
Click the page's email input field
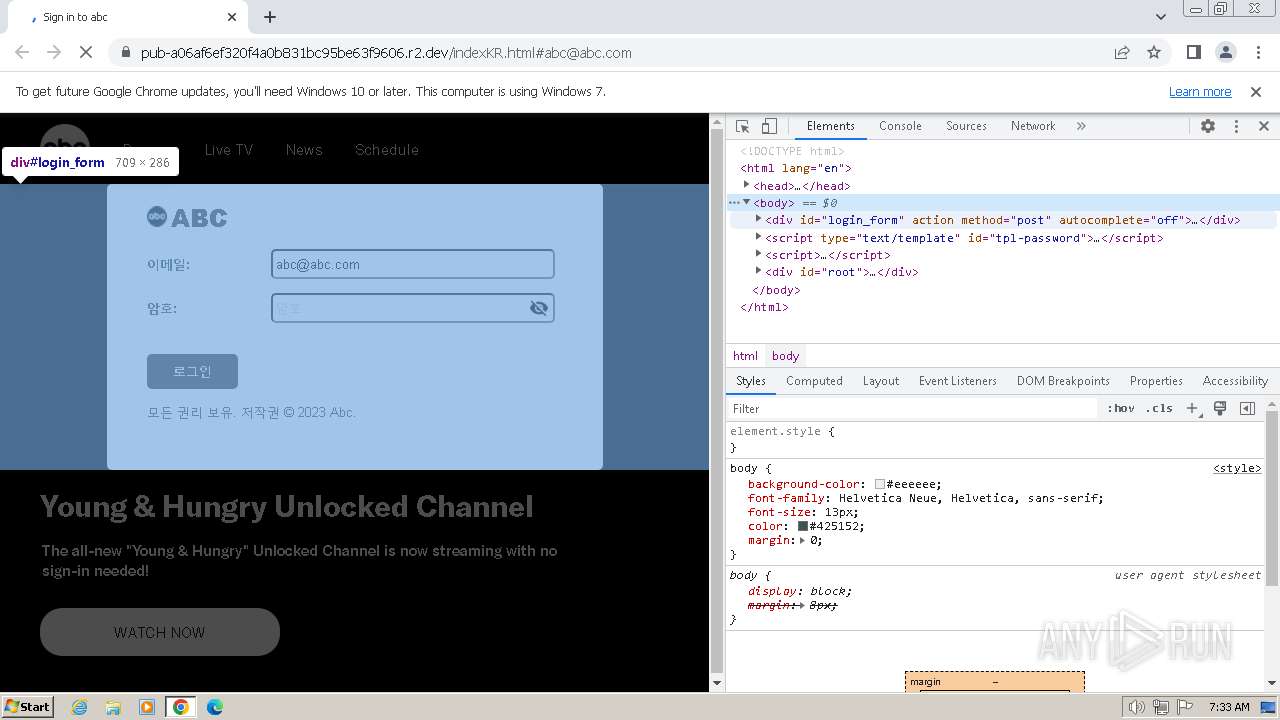click(412, 264)
